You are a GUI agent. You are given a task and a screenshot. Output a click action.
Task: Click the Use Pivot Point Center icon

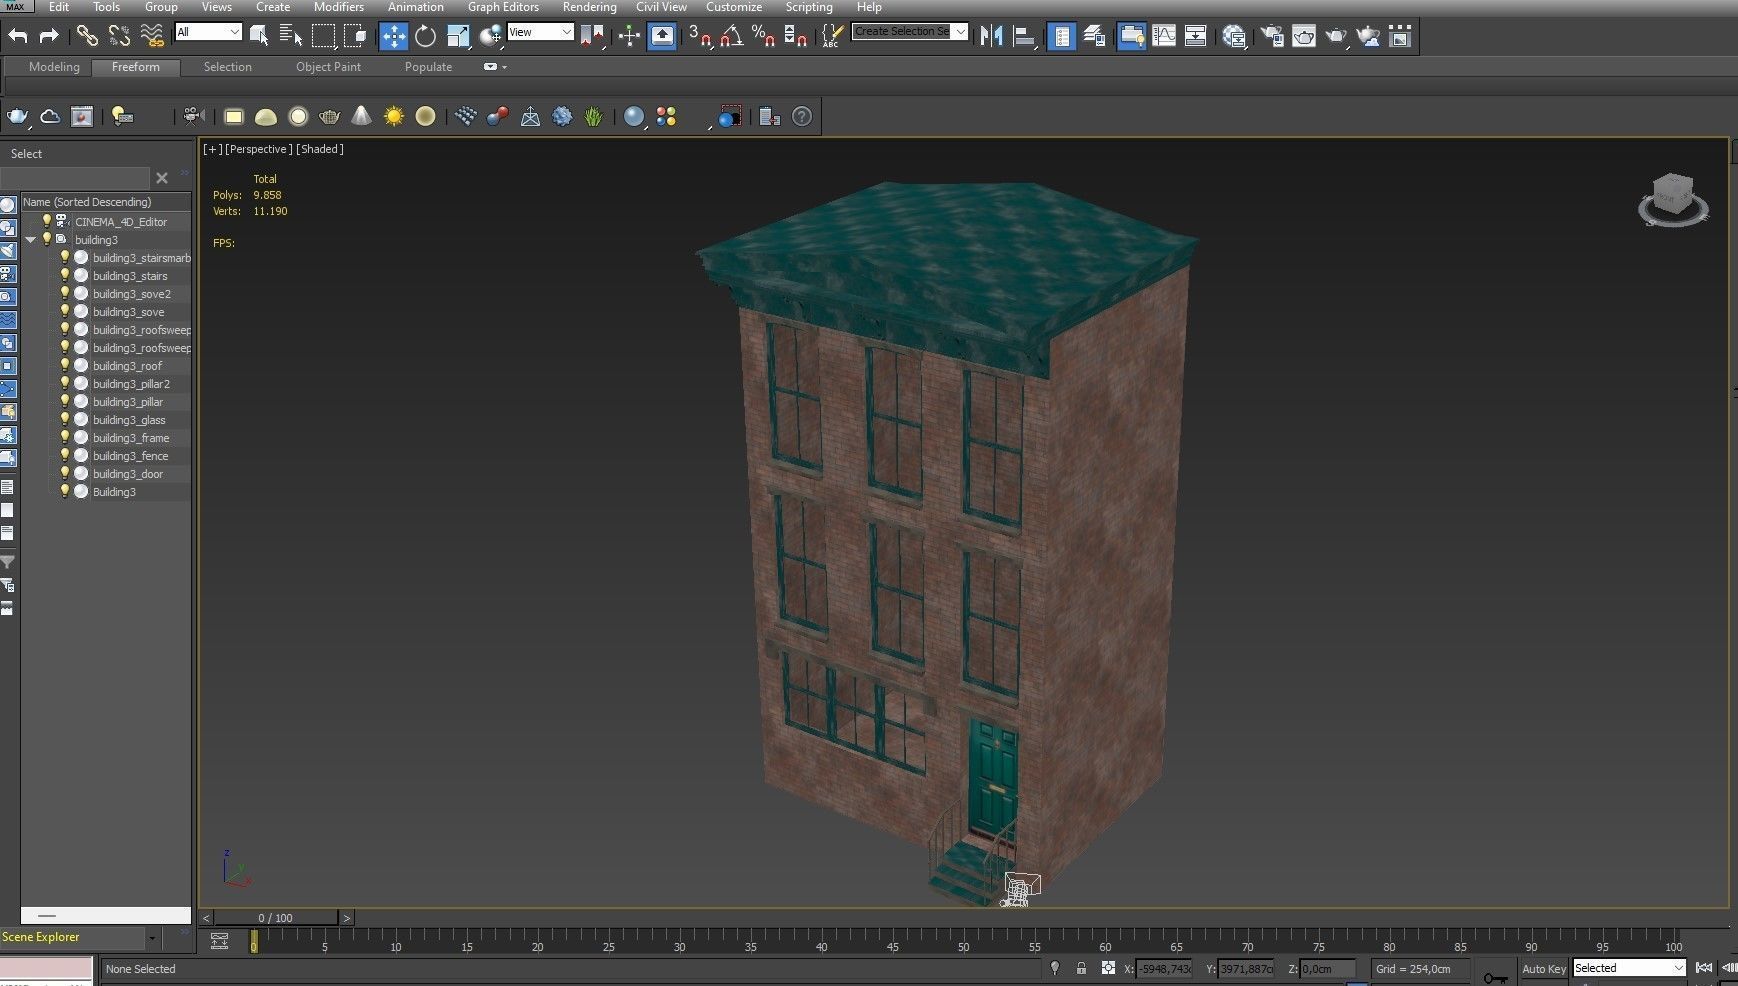point(592,36)
